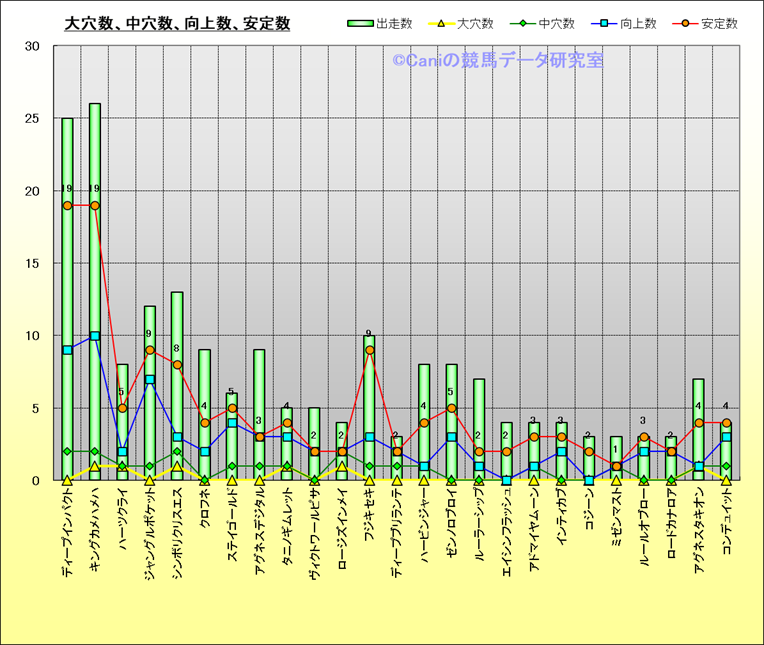The height and width of the screenshot is (645, 764).
Task: Select the orange 安定数 marker for フジキセキ
Action: coord(369,350)
